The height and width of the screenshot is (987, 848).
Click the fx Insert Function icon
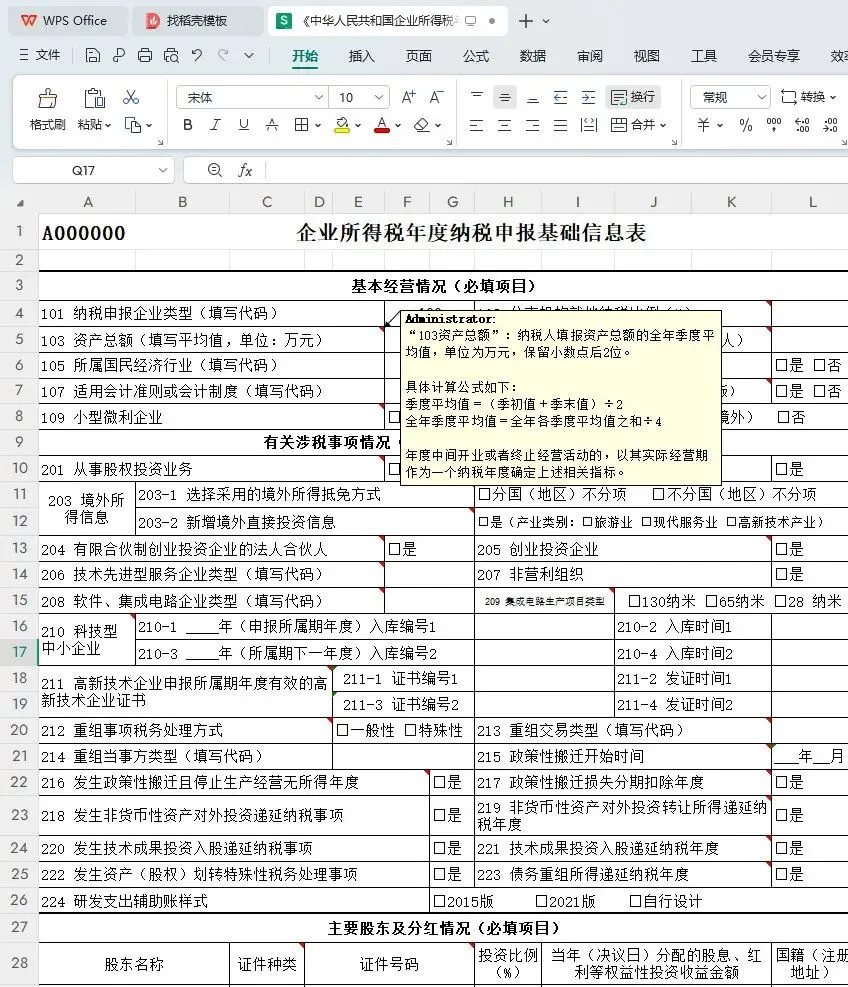click(245, 170)
